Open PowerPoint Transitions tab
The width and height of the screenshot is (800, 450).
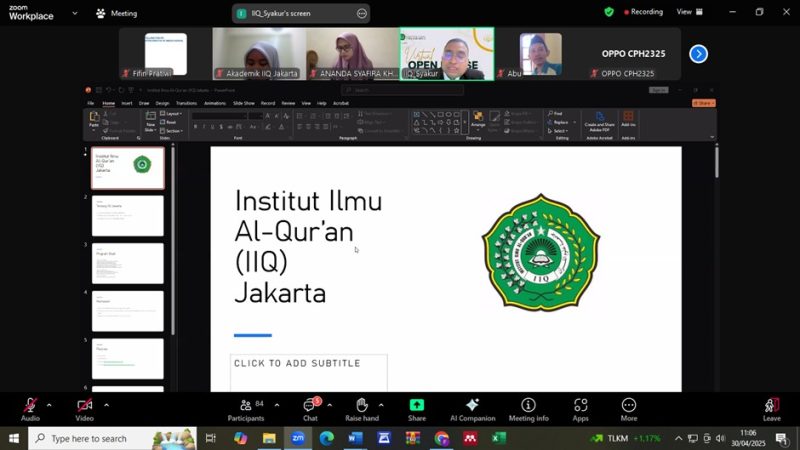(x=186, y=103)
